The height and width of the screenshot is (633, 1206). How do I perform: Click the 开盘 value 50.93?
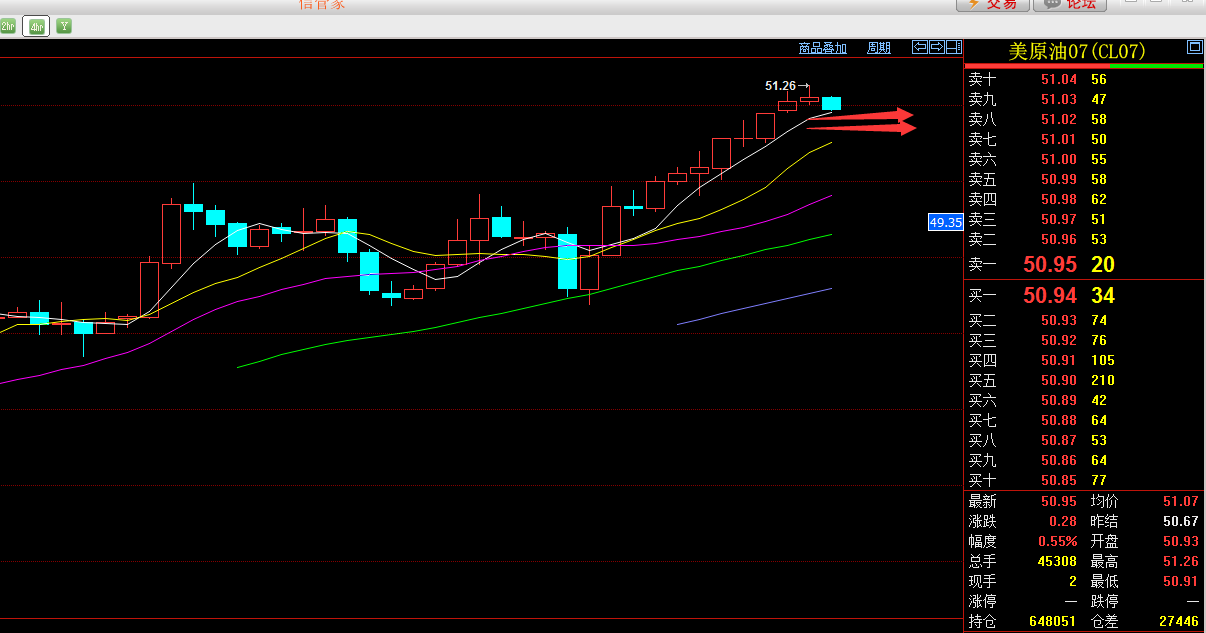1180,541
